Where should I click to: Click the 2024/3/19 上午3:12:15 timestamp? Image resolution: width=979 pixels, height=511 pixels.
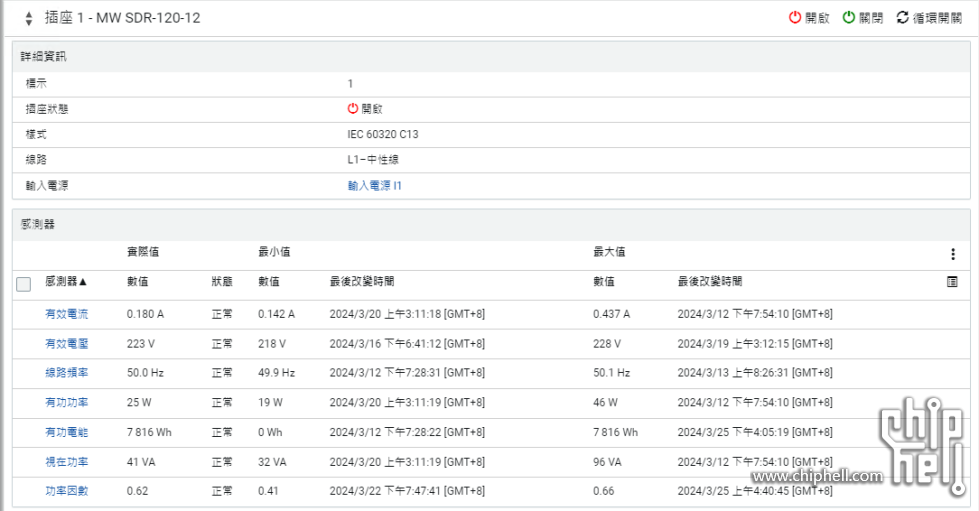coord(755,344)
